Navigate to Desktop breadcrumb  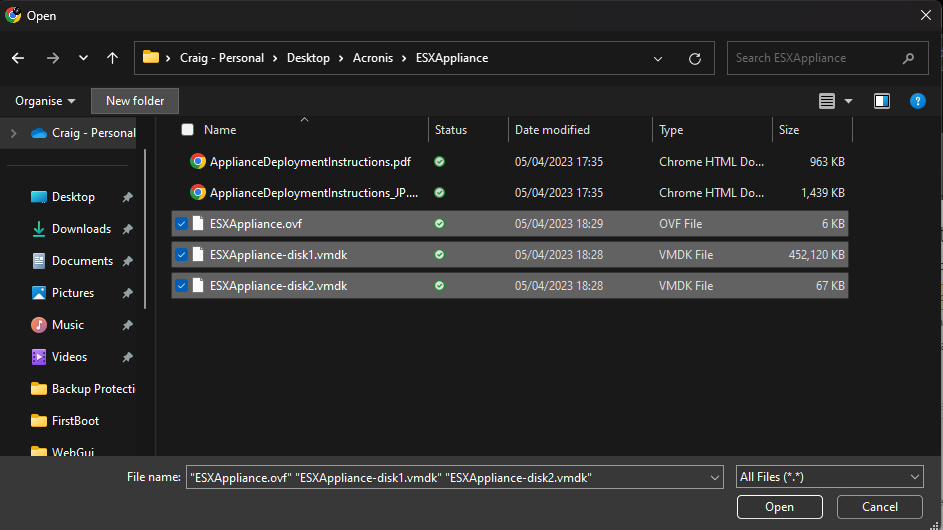[308, 58]
